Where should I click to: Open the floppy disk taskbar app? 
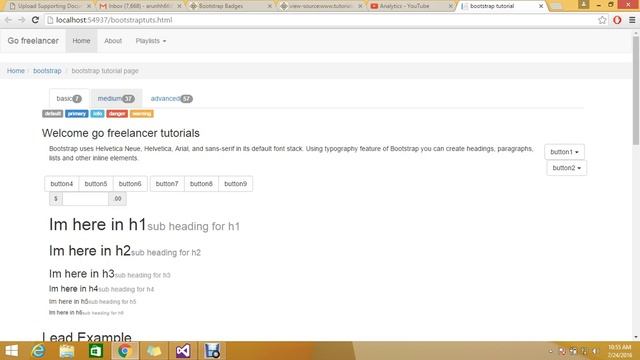(x=212, y=351)
